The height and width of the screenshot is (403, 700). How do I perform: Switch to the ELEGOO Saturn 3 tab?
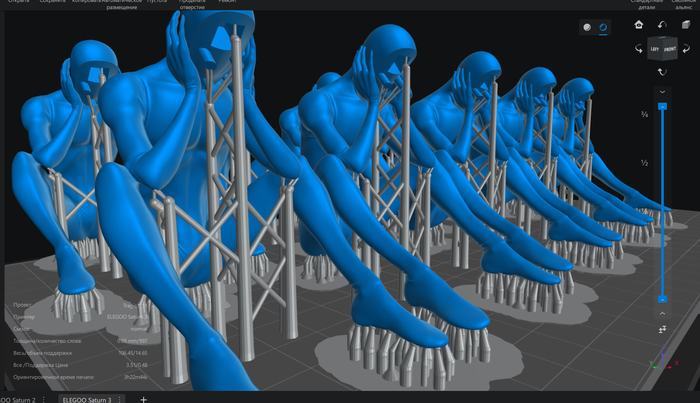click(x=85, y=399)
